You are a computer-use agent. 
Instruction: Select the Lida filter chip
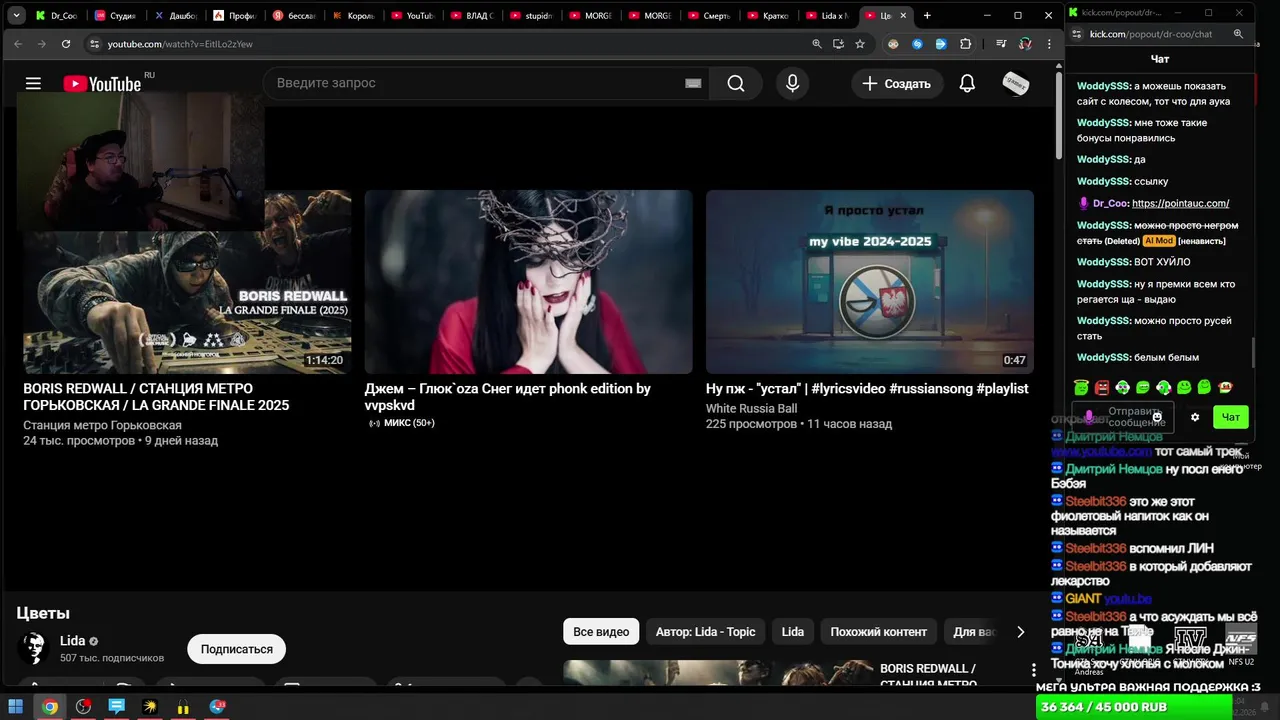click(793, 631)
